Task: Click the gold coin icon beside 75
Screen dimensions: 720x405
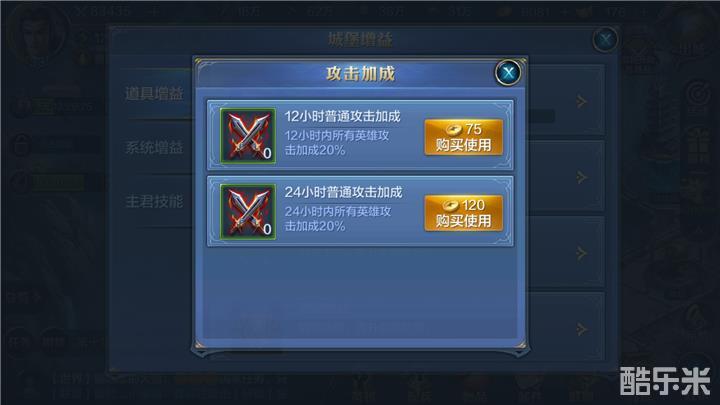Action: 453,129
